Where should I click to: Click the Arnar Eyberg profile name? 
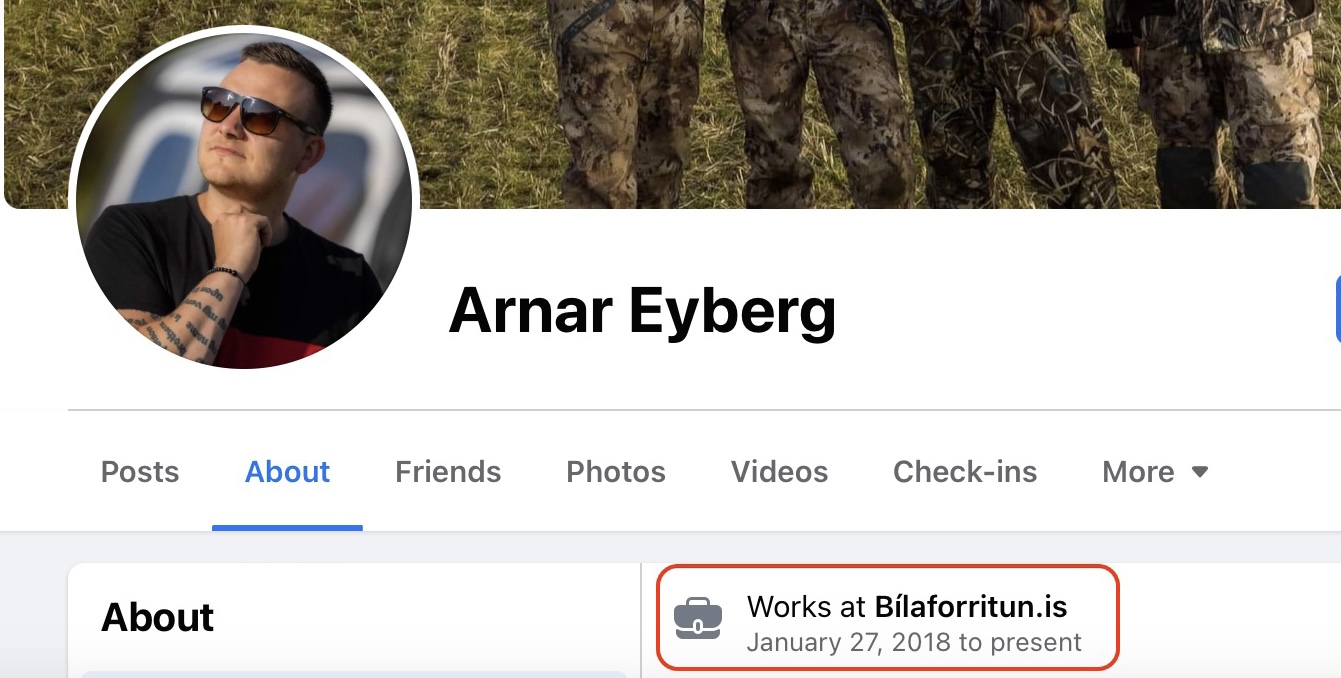click(x=642, y=310)
